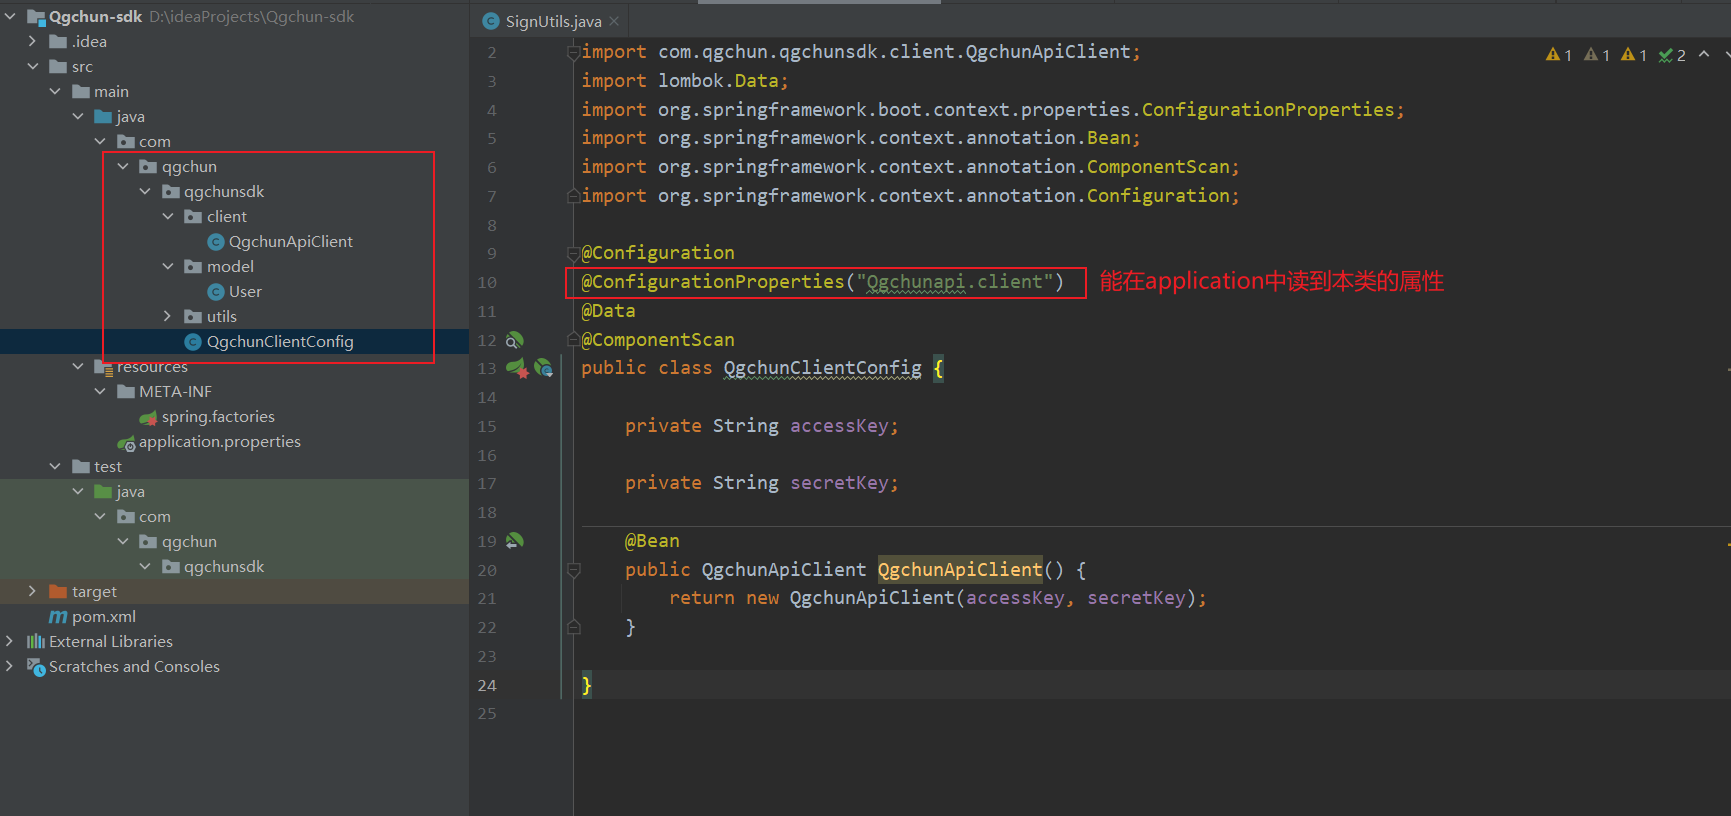
Task: Click the resources folder icon
Action: (103, 367)
